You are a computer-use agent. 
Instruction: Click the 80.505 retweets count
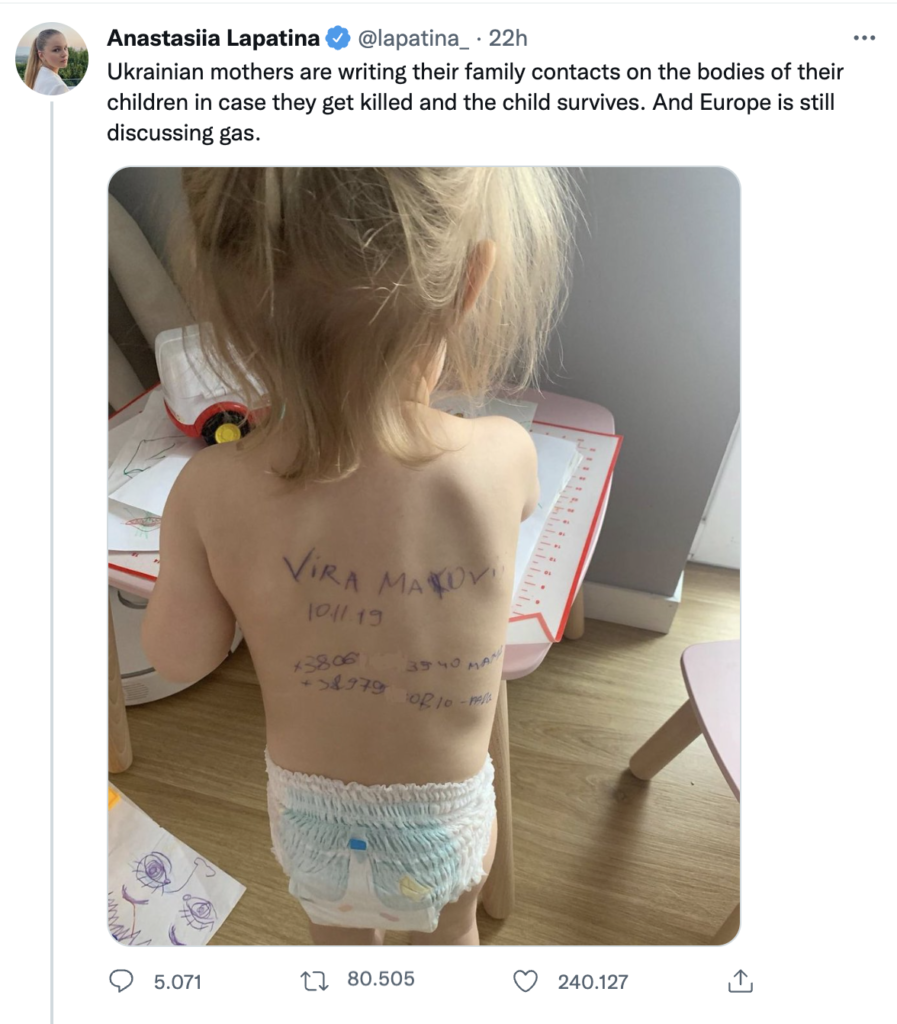381,979
